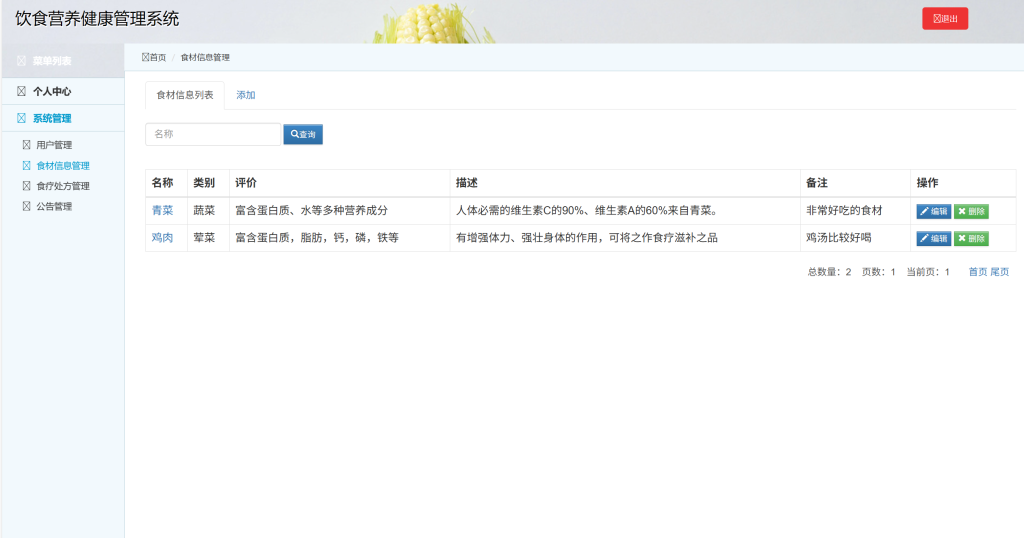This screenshot has width=1024, height=538.
Task: Click the icon beside 食疗处方管理
Action: pos(27,186)
